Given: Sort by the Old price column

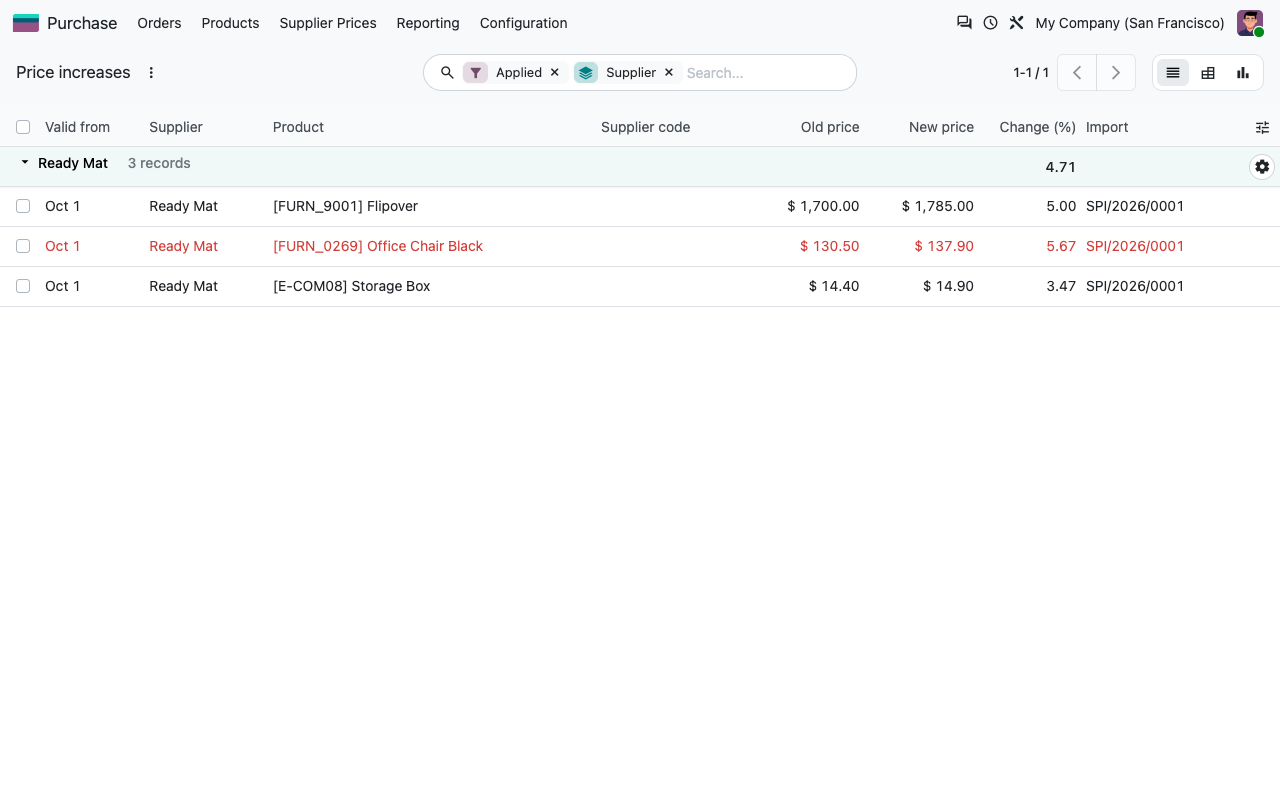Looking at the screenshot, I should coord(830,127).
